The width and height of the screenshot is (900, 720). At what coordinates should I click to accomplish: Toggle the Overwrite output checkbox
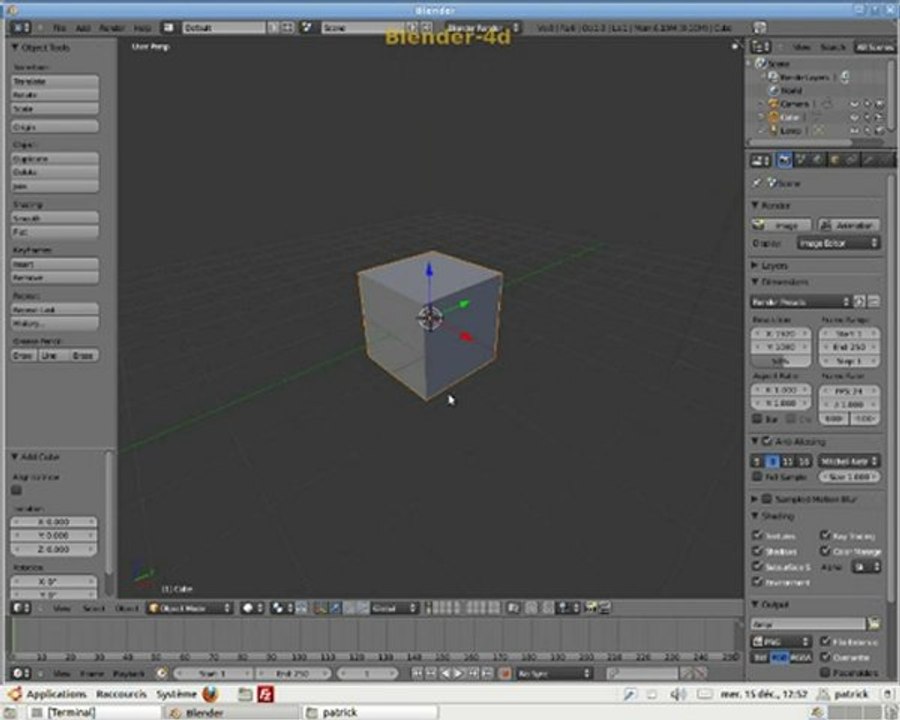[825, 656]
